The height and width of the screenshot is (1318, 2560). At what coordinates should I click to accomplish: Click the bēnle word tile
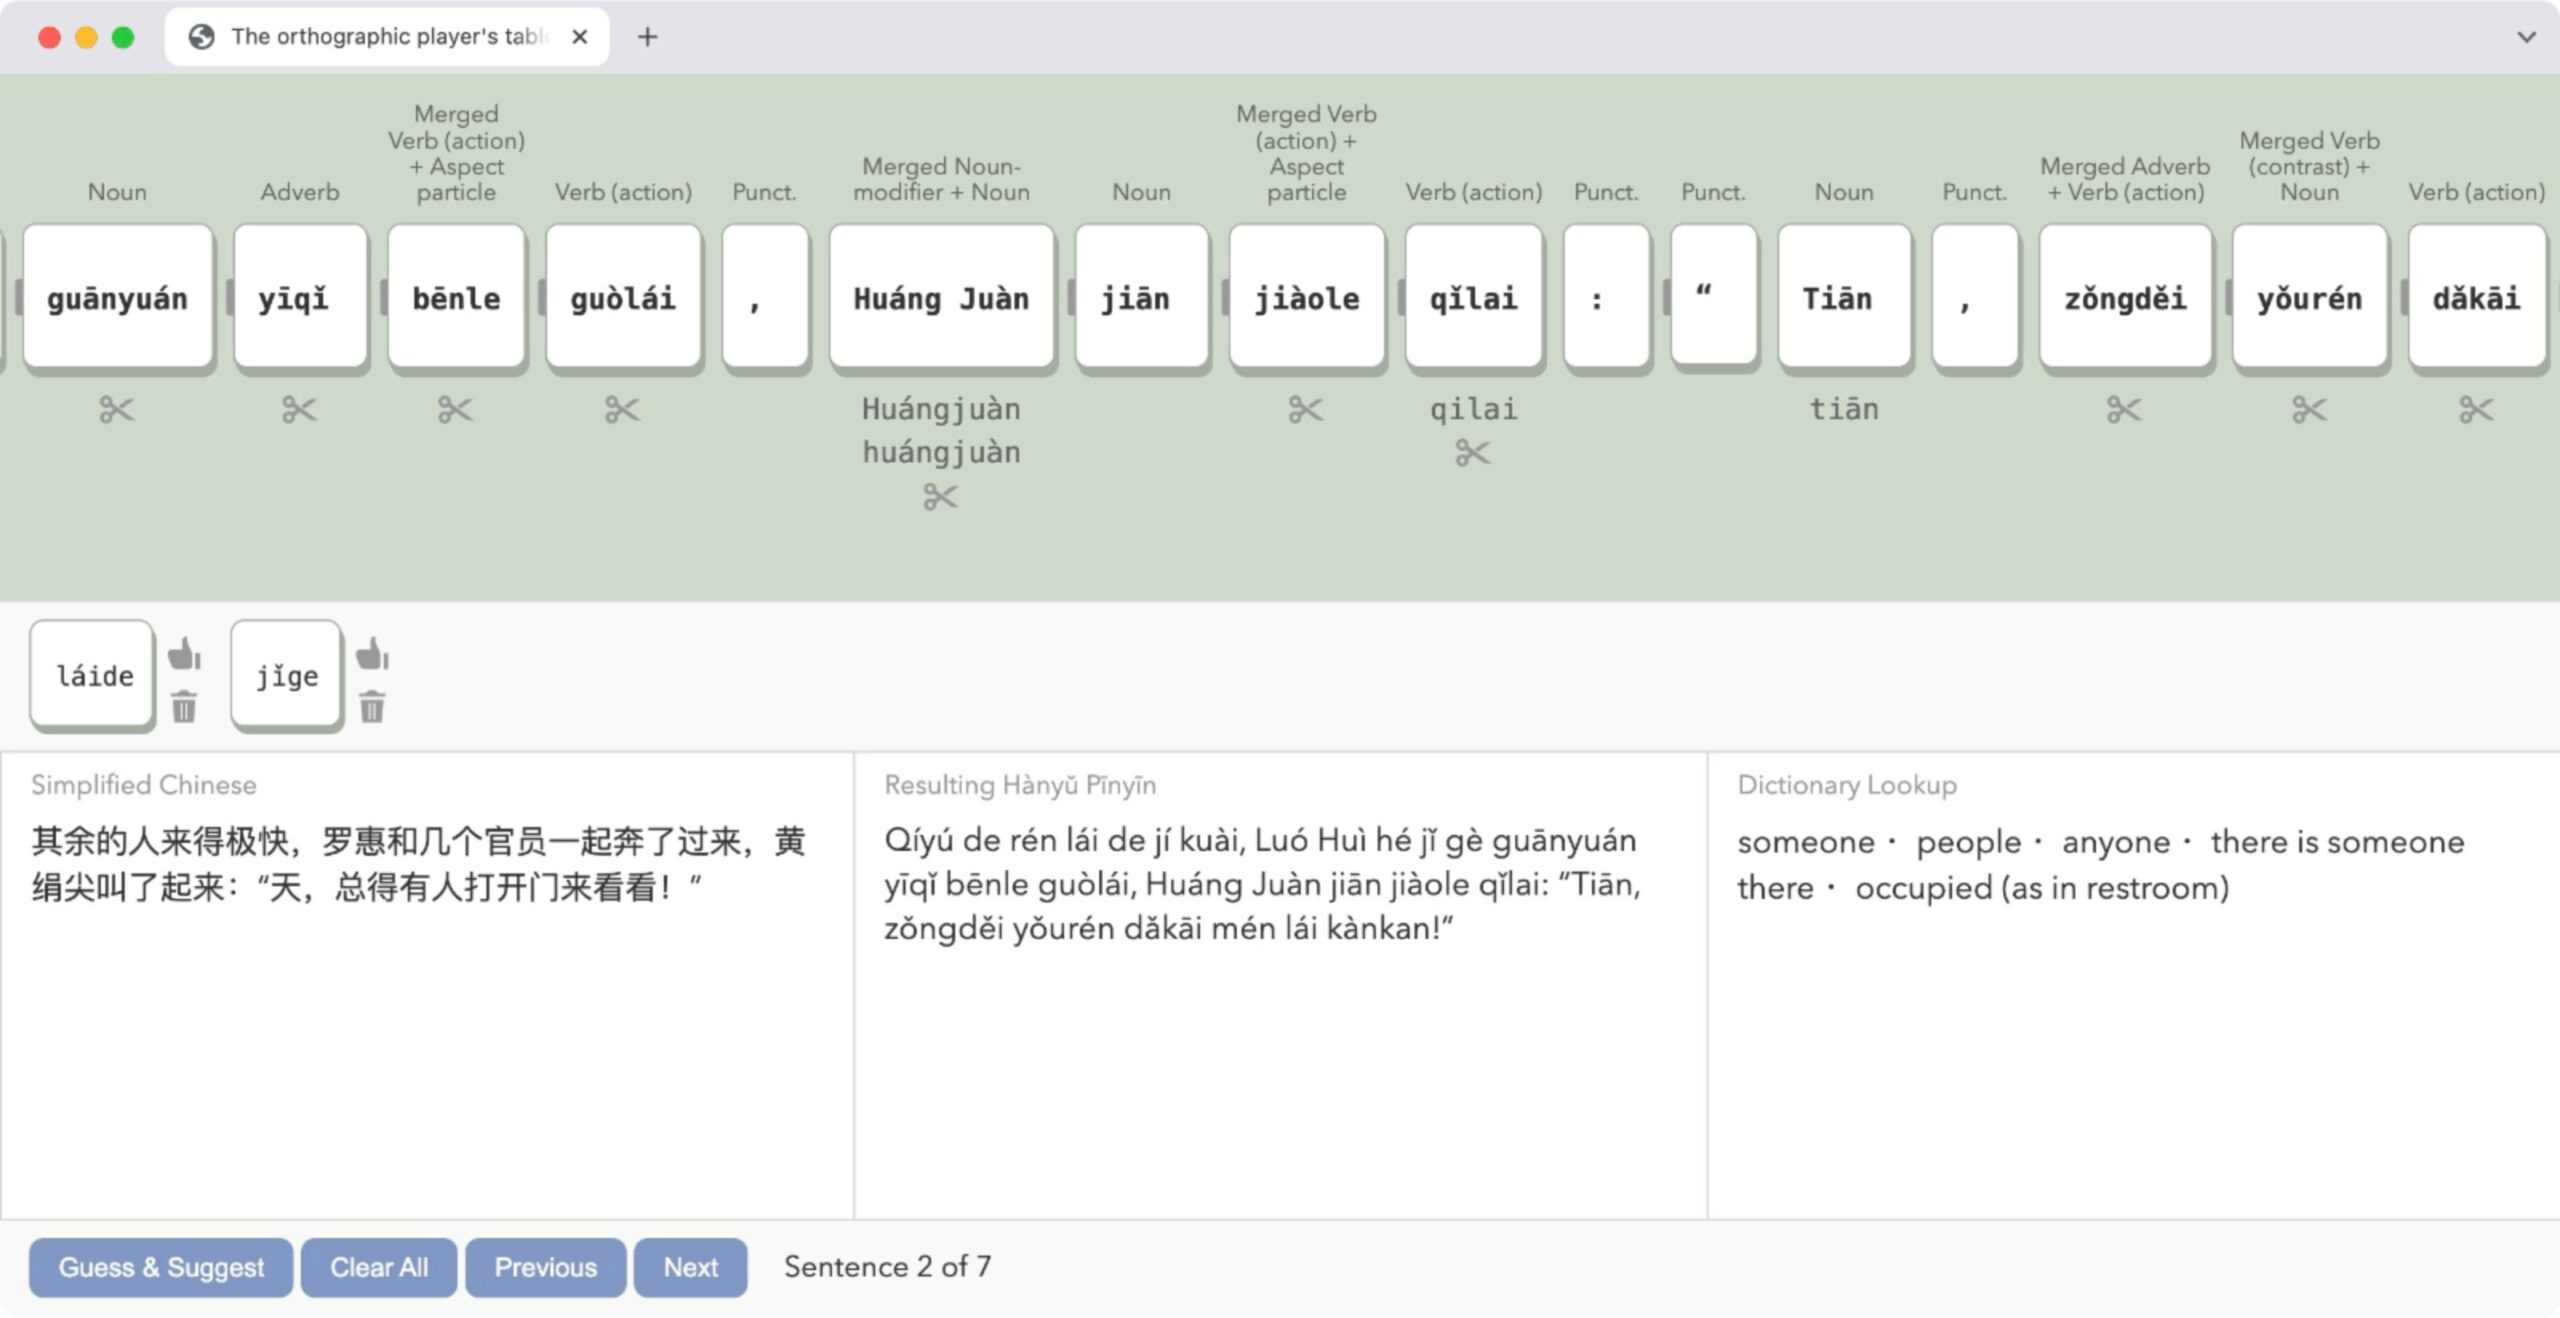pyautogui.click(x=456, y=297)
